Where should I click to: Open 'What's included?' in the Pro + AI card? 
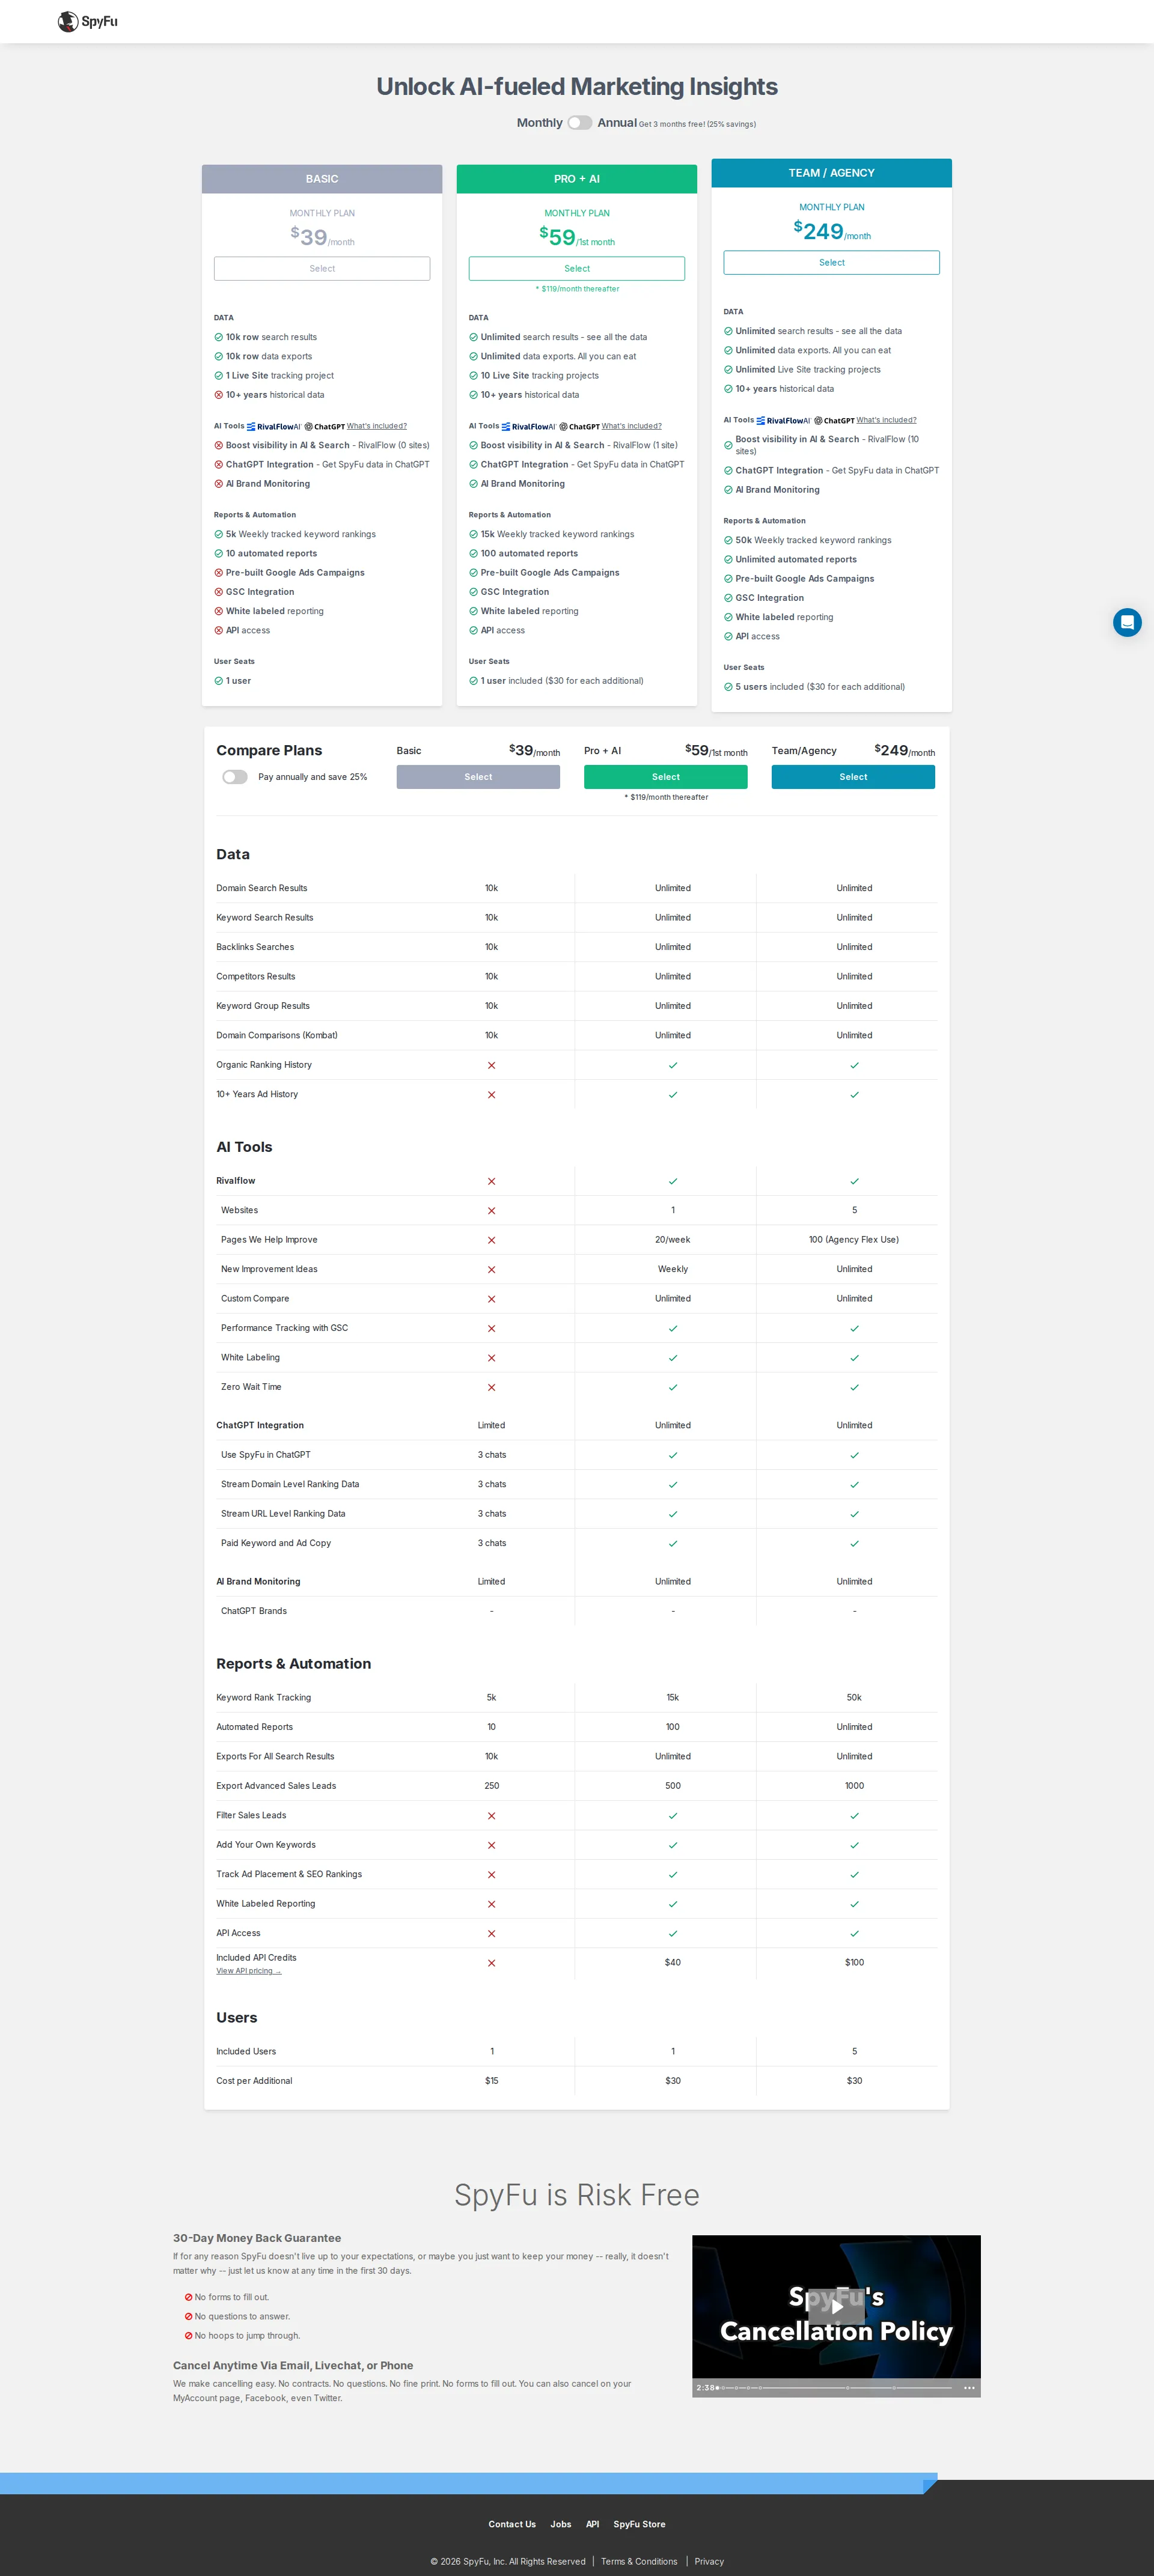click(632, 426)
